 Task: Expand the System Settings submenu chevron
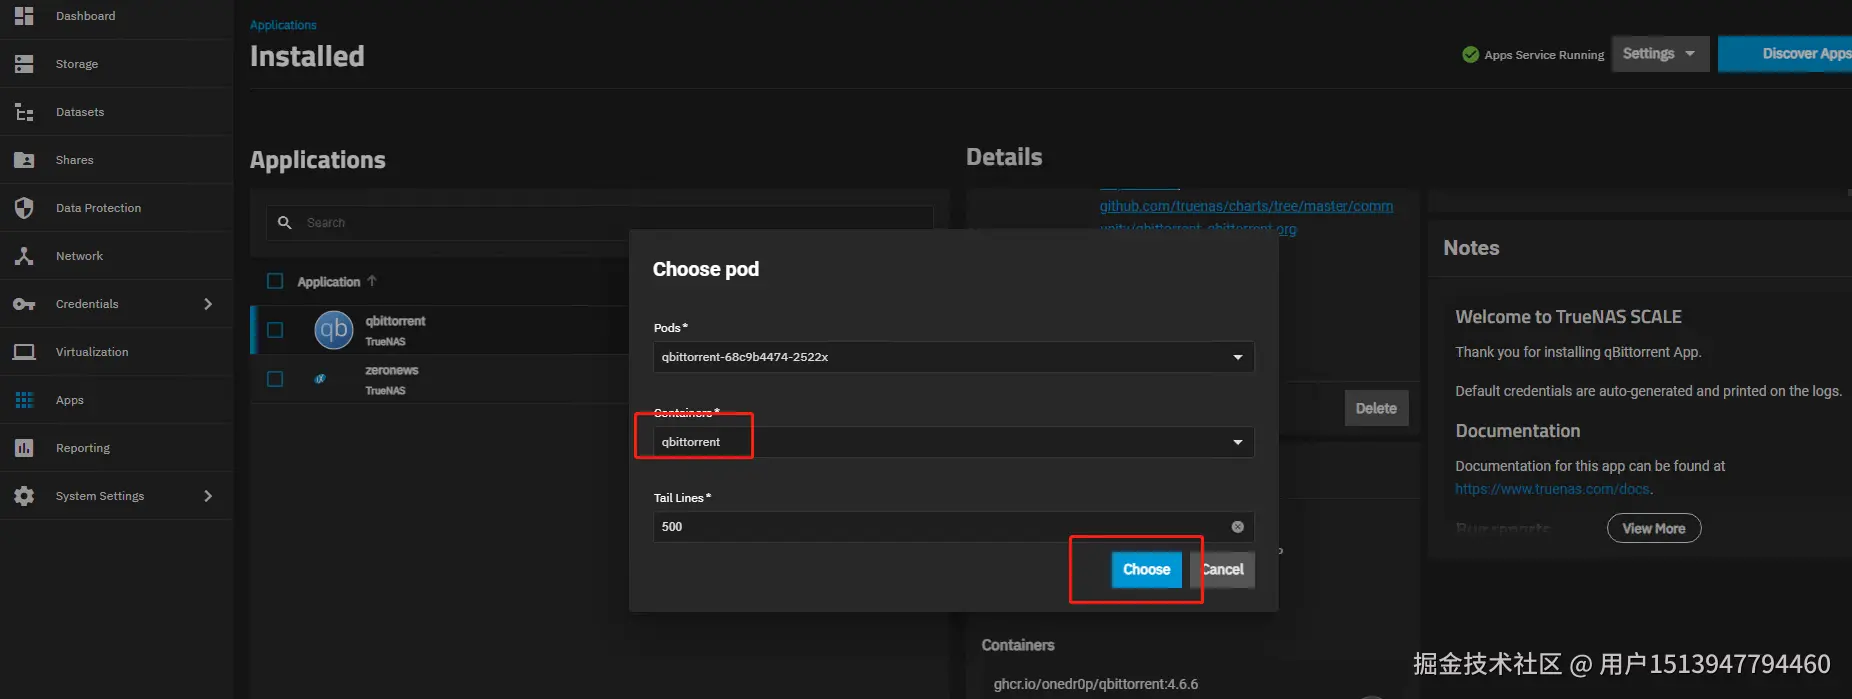click(x=208, y=496)
